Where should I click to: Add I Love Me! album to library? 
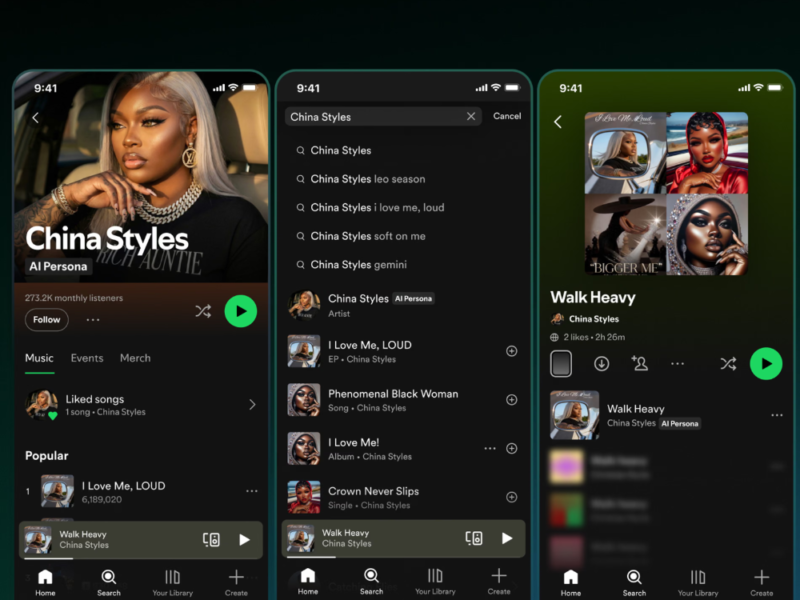tap(511, 448)
